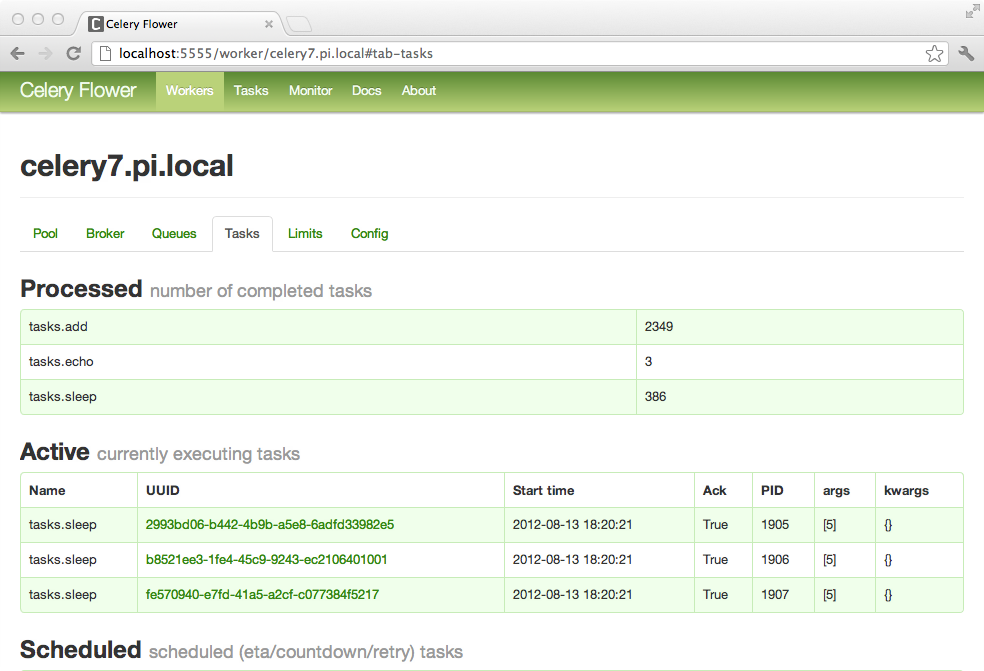Open task UUID b8521ee3-1fe4-45c9-9243-ec2106401001

(267, 560)
